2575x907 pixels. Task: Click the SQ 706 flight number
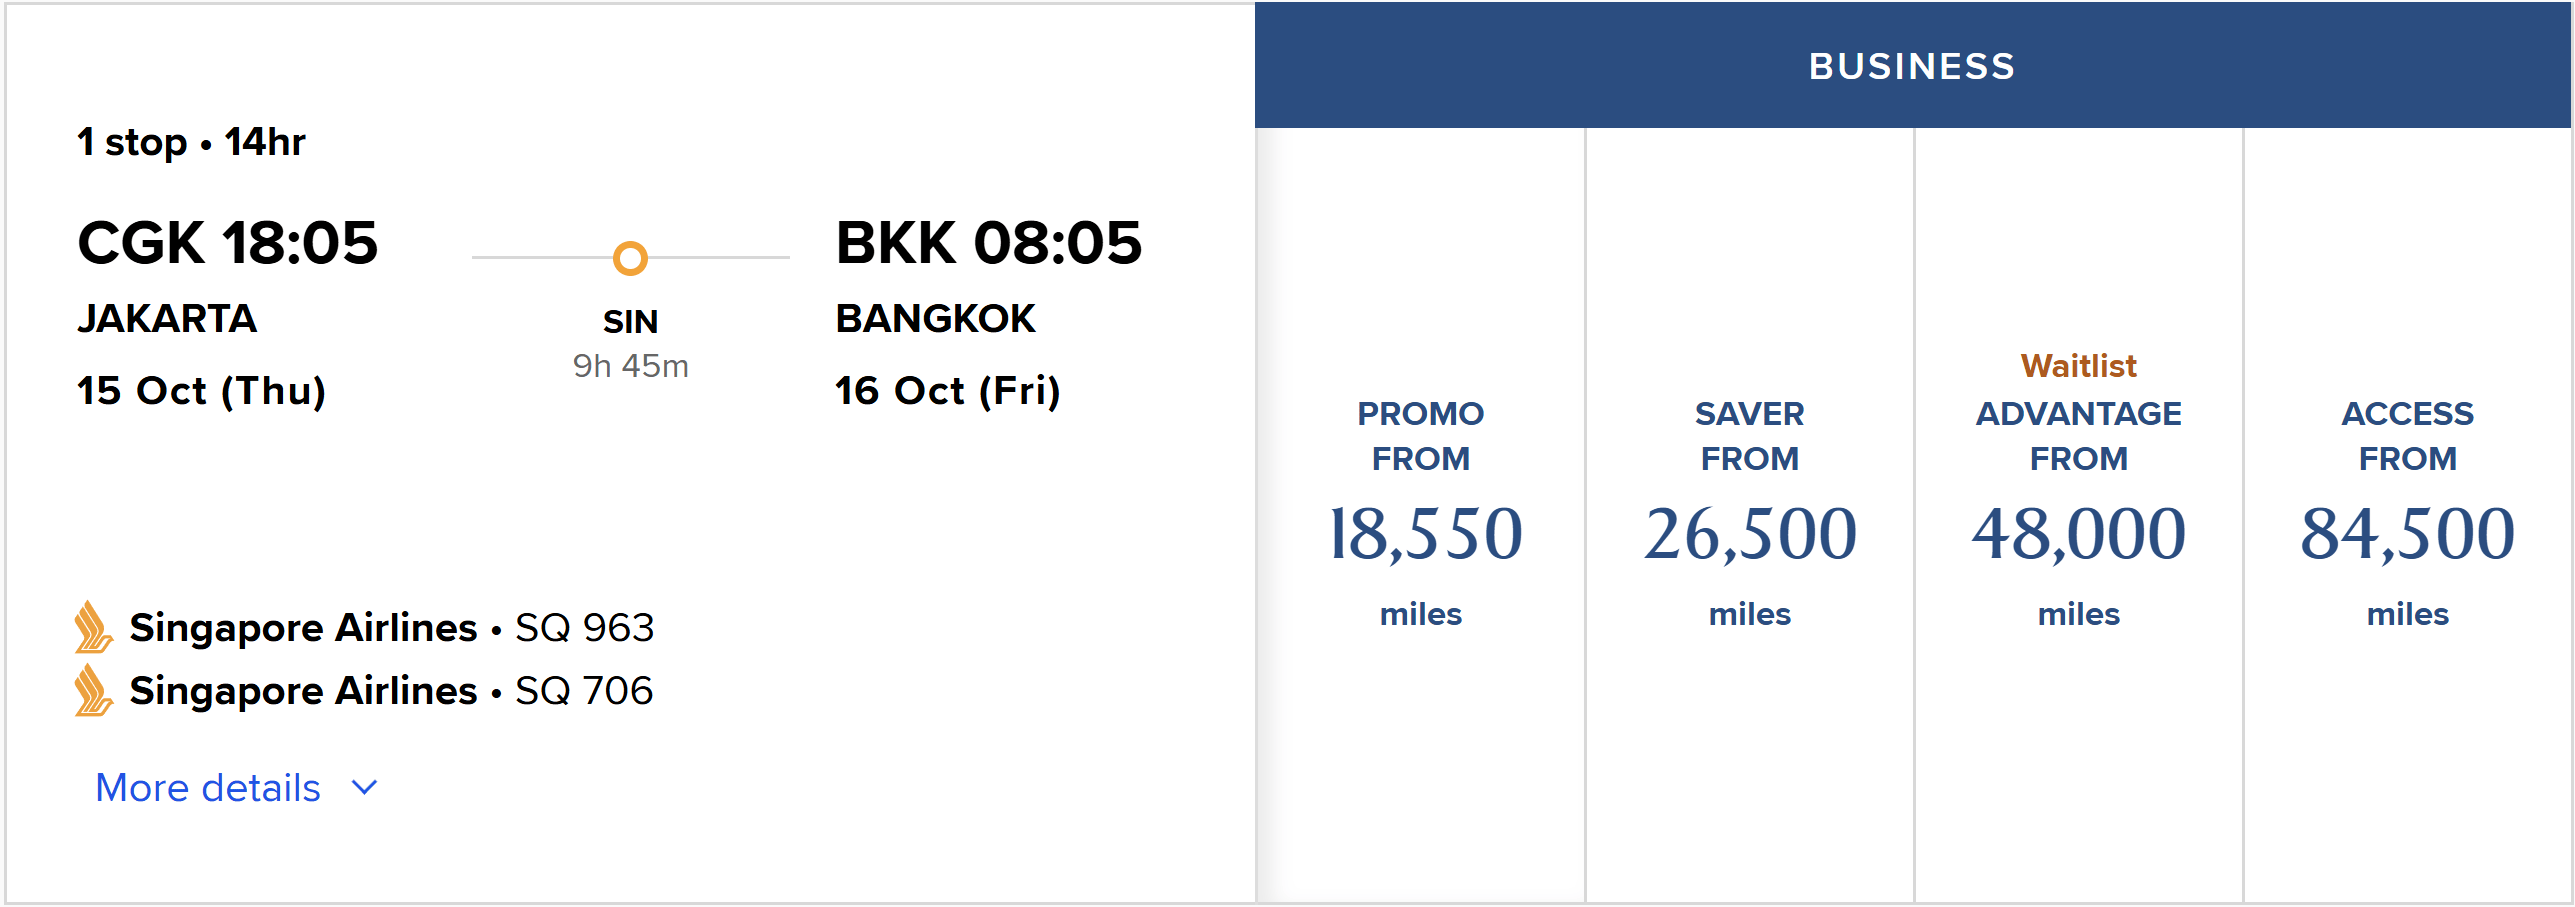click(584, 691)
